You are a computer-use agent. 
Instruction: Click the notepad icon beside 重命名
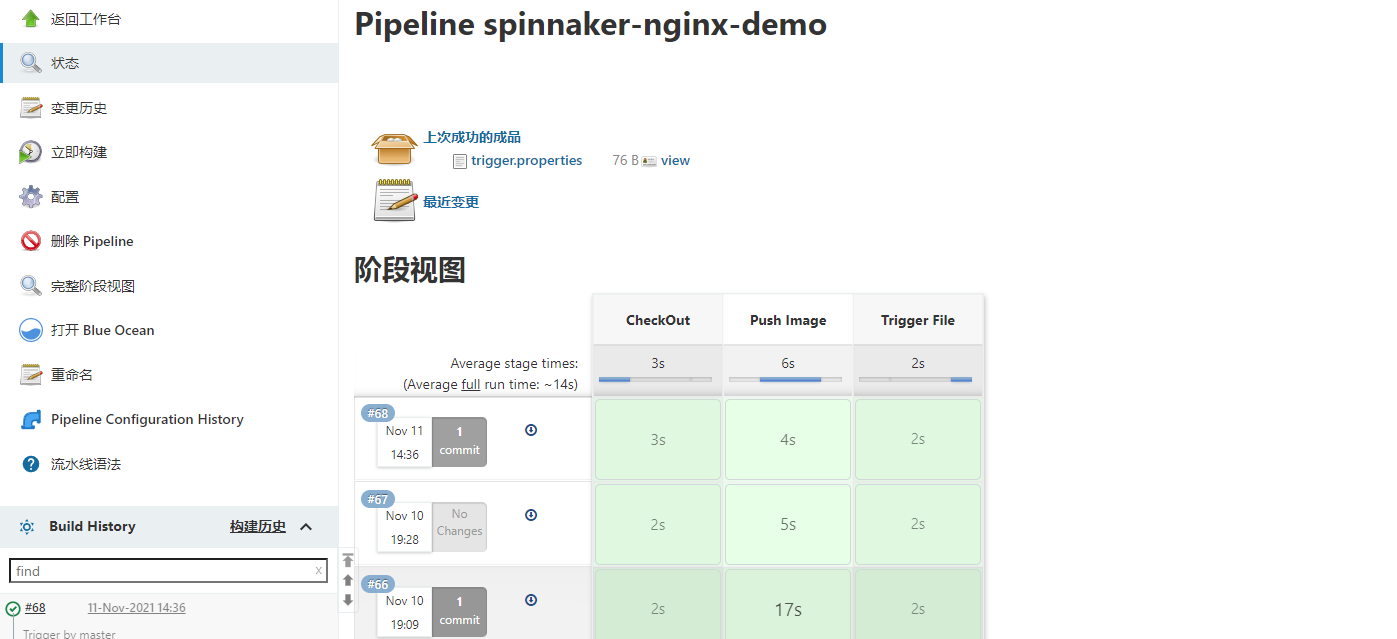(31, 375)
